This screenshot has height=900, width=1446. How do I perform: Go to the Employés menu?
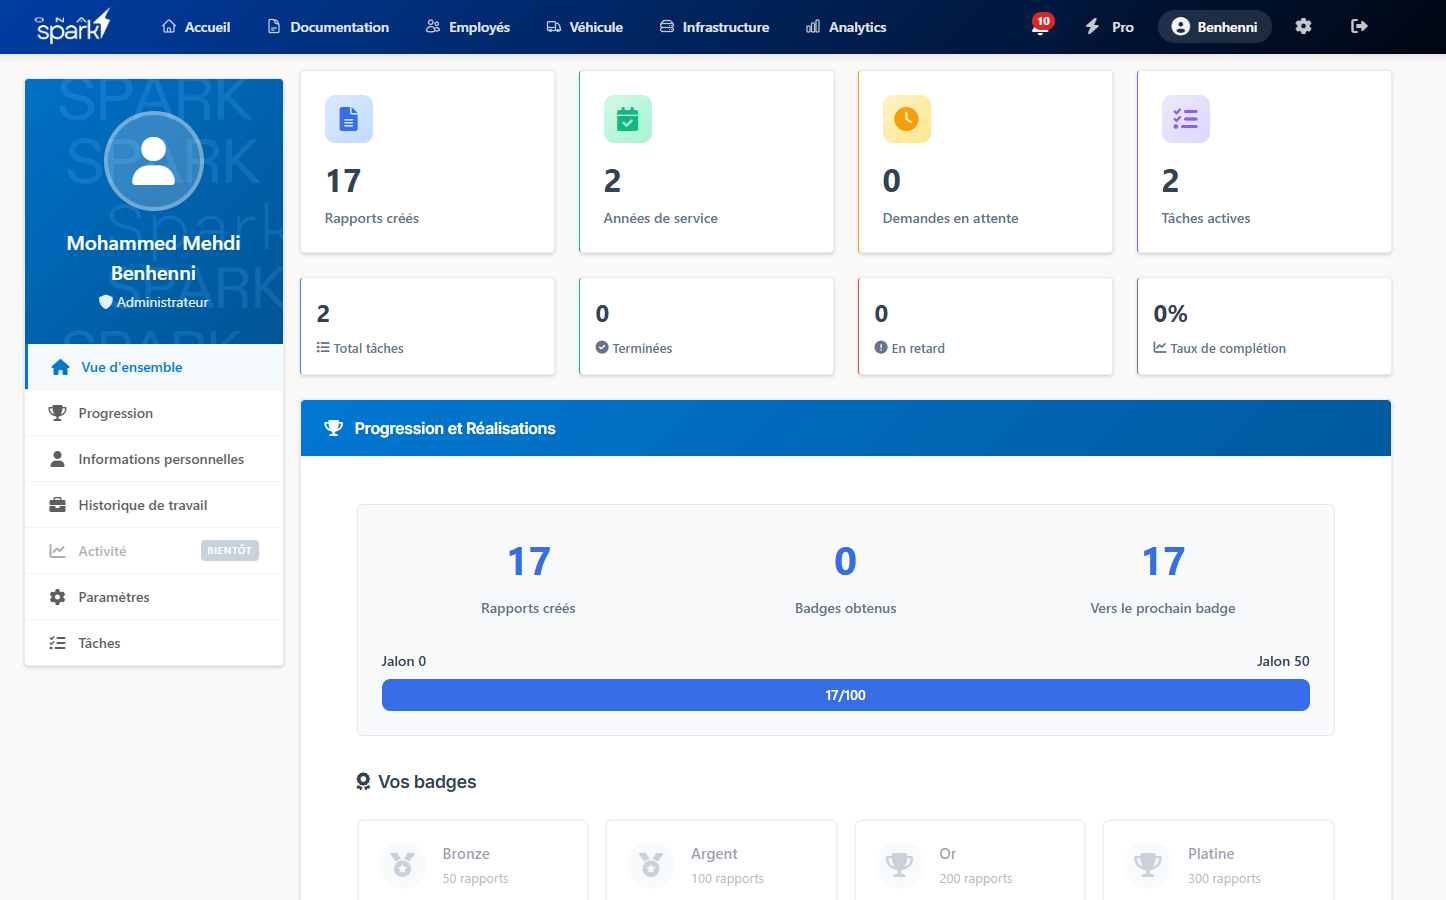point(468,27)
